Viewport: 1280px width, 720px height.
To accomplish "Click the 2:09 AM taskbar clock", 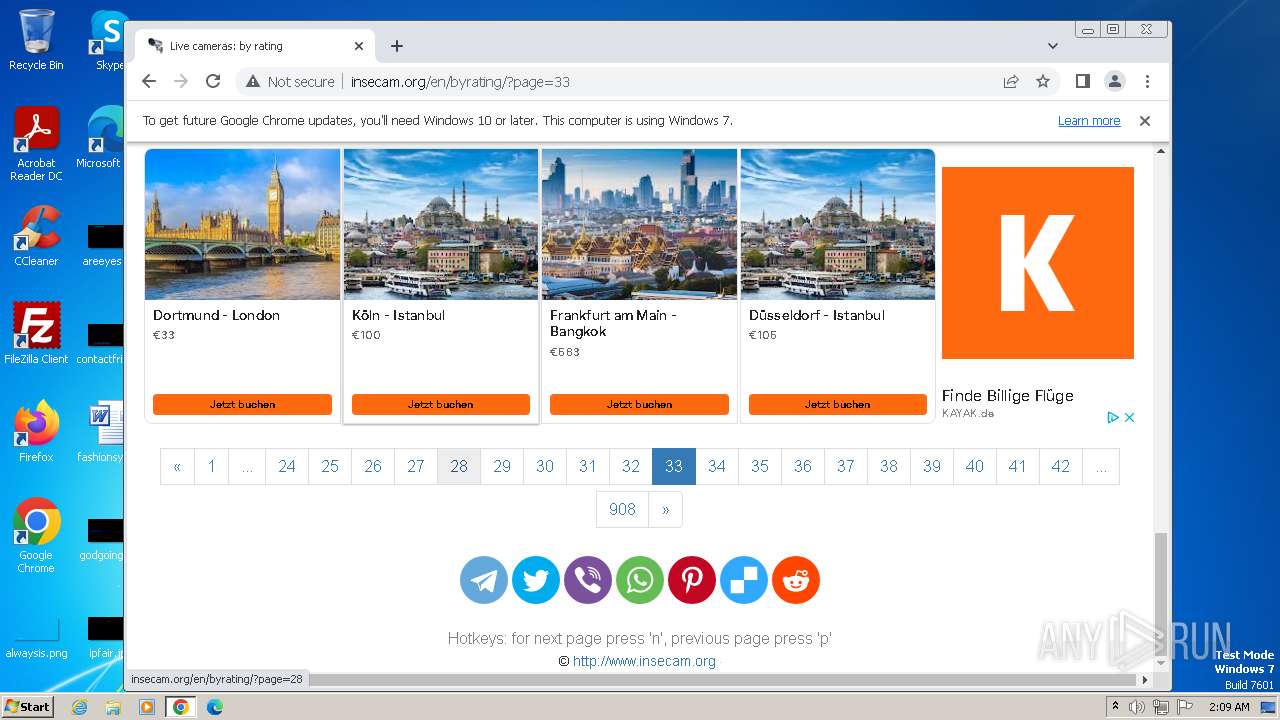I will [1229, 707].
